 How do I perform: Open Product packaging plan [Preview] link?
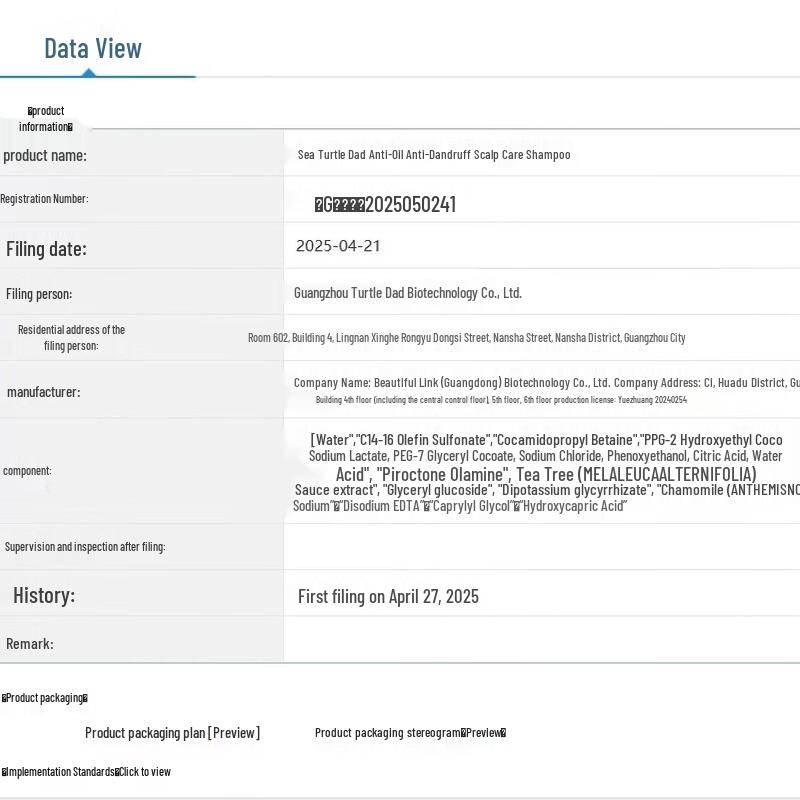(172, 733)
